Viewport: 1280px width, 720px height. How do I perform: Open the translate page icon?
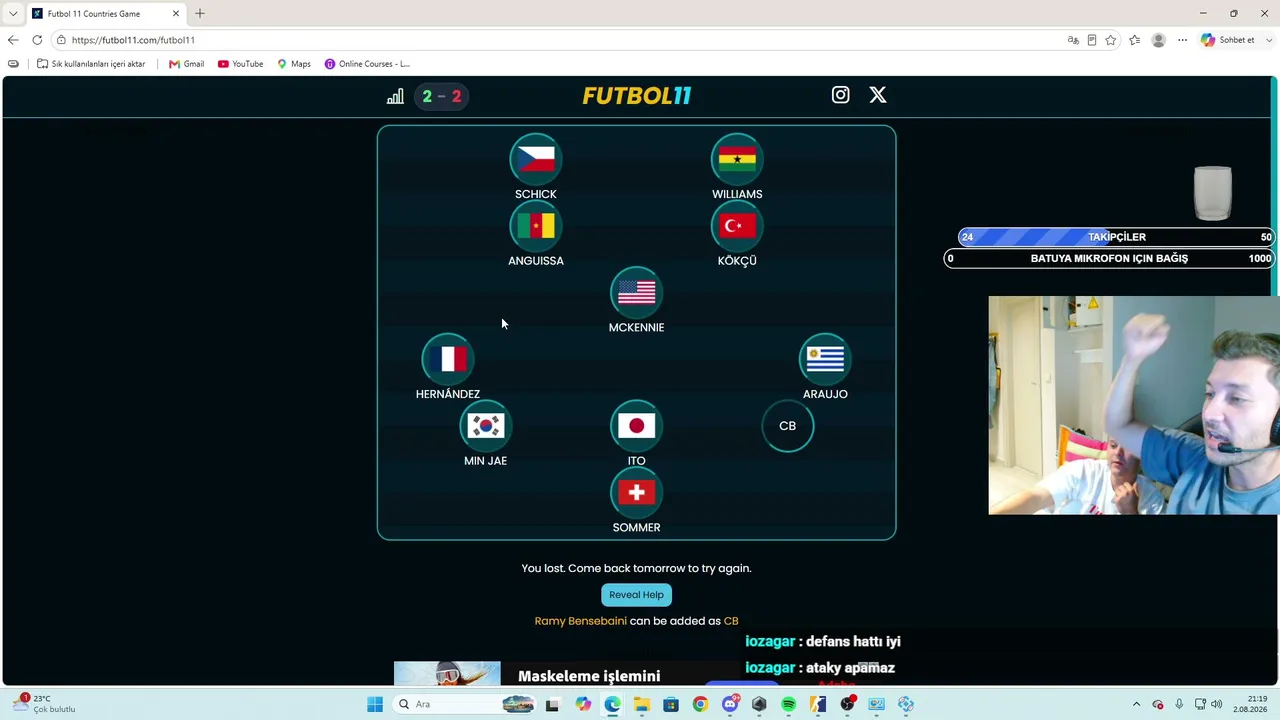pyautogui.click(x=1073, y=40)
